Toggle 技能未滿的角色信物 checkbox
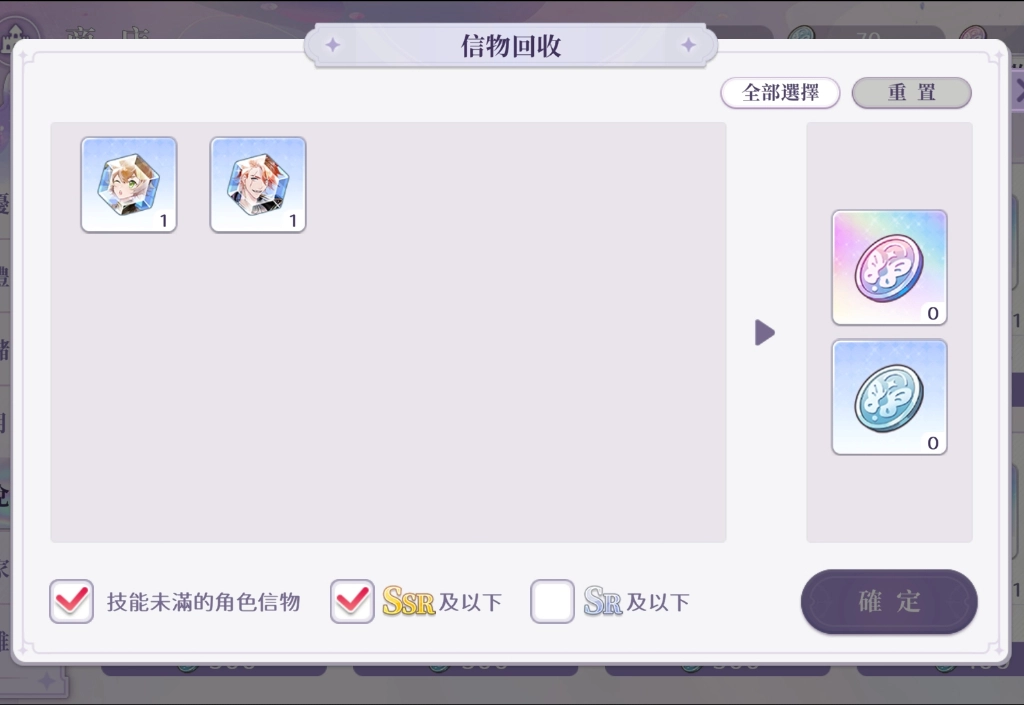 [71, 601]
